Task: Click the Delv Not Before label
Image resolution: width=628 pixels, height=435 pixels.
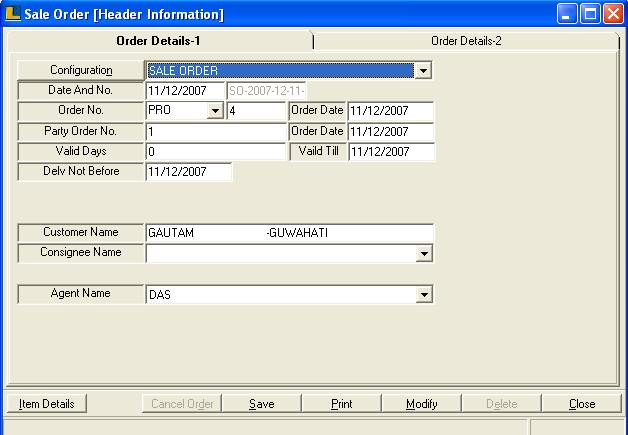Action: pyautogui.click(x=81, y=171)
